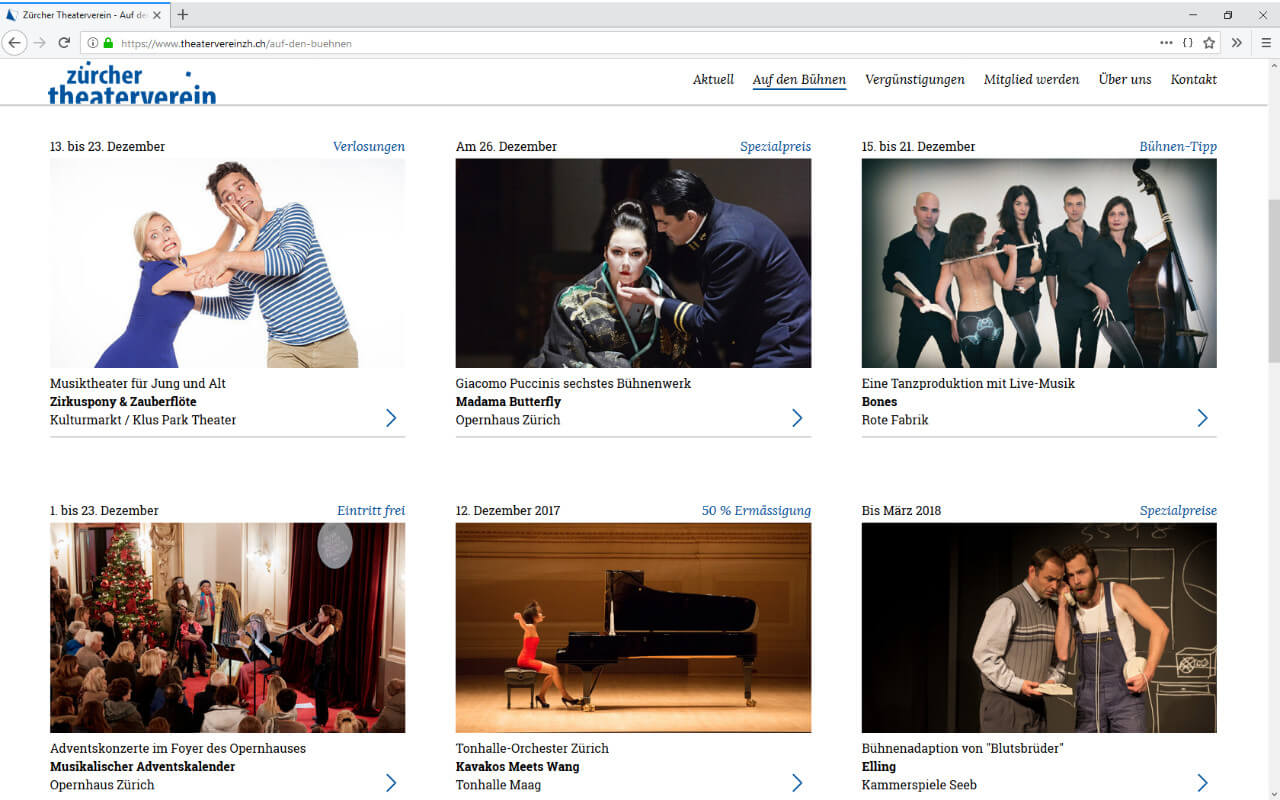Click the 50 % Ermässigung tag
Image resolution: width=1280 pixels, height=800 pixels.
pos(756,510)
